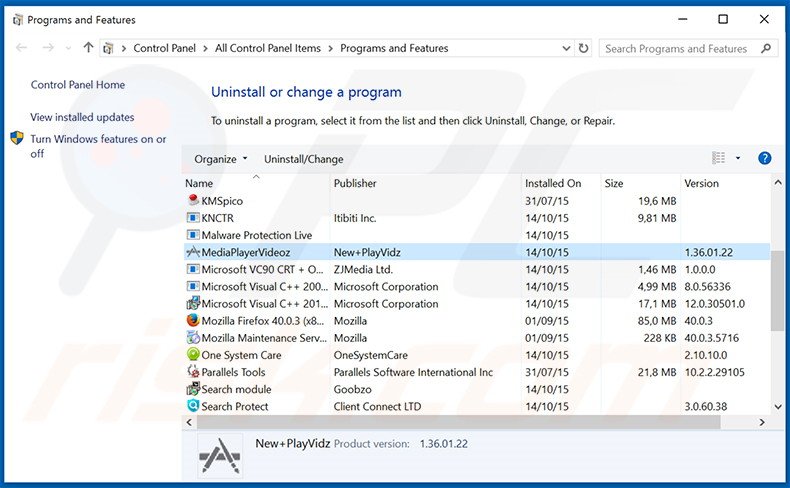This screenshot has width=790, height=488.
Task: Select the Itibiti Inc. publisher cell
Action: pyautogui.click(x=355, y=218)
